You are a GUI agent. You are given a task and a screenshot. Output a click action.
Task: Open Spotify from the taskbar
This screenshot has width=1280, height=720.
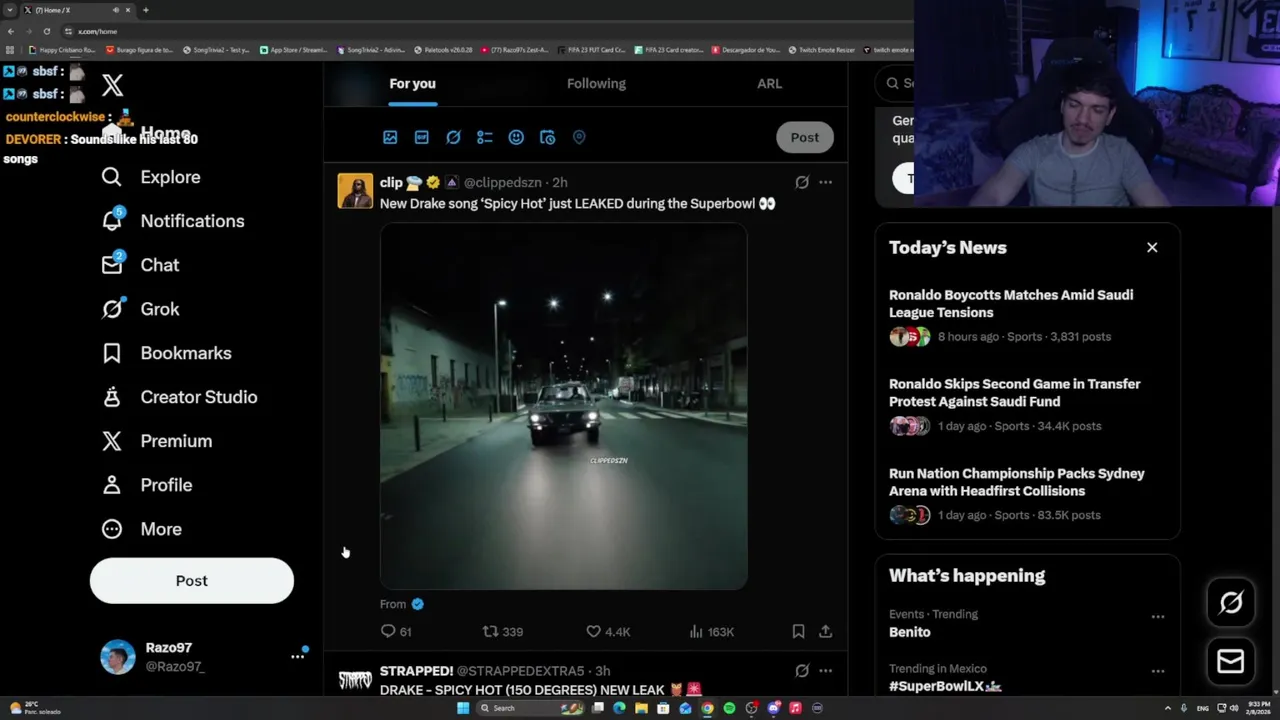[729, 708]
